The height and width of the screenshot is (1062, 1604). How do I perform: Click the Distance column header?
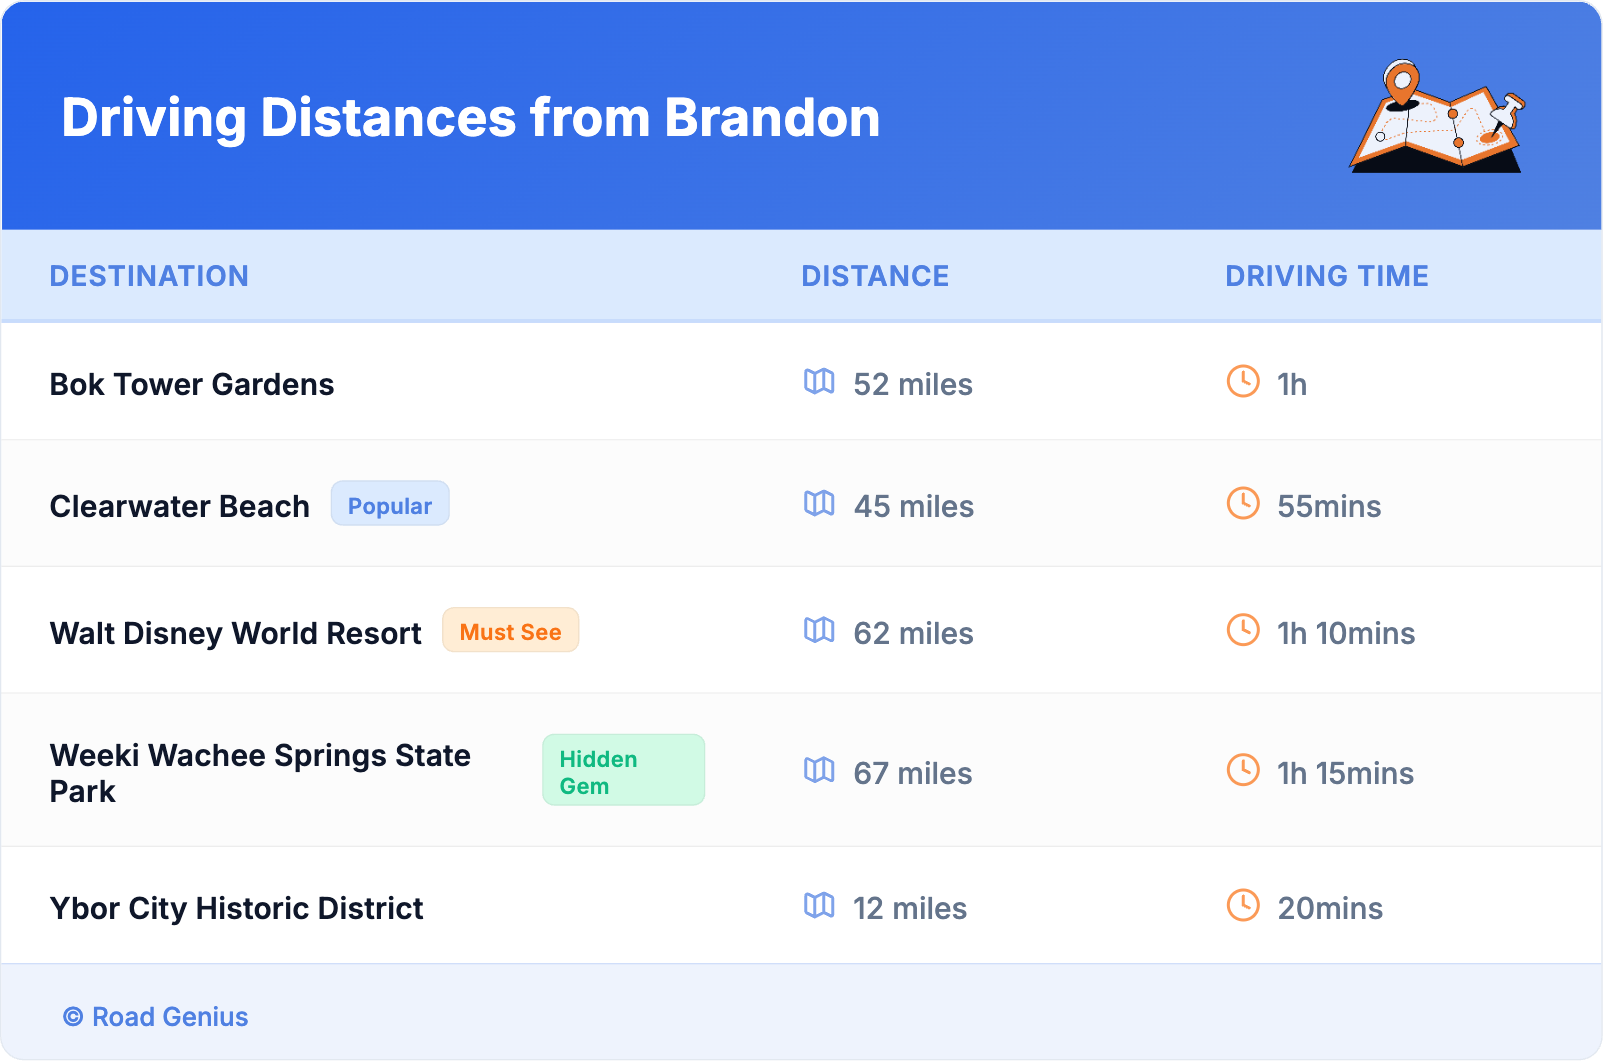click(875, 276)
